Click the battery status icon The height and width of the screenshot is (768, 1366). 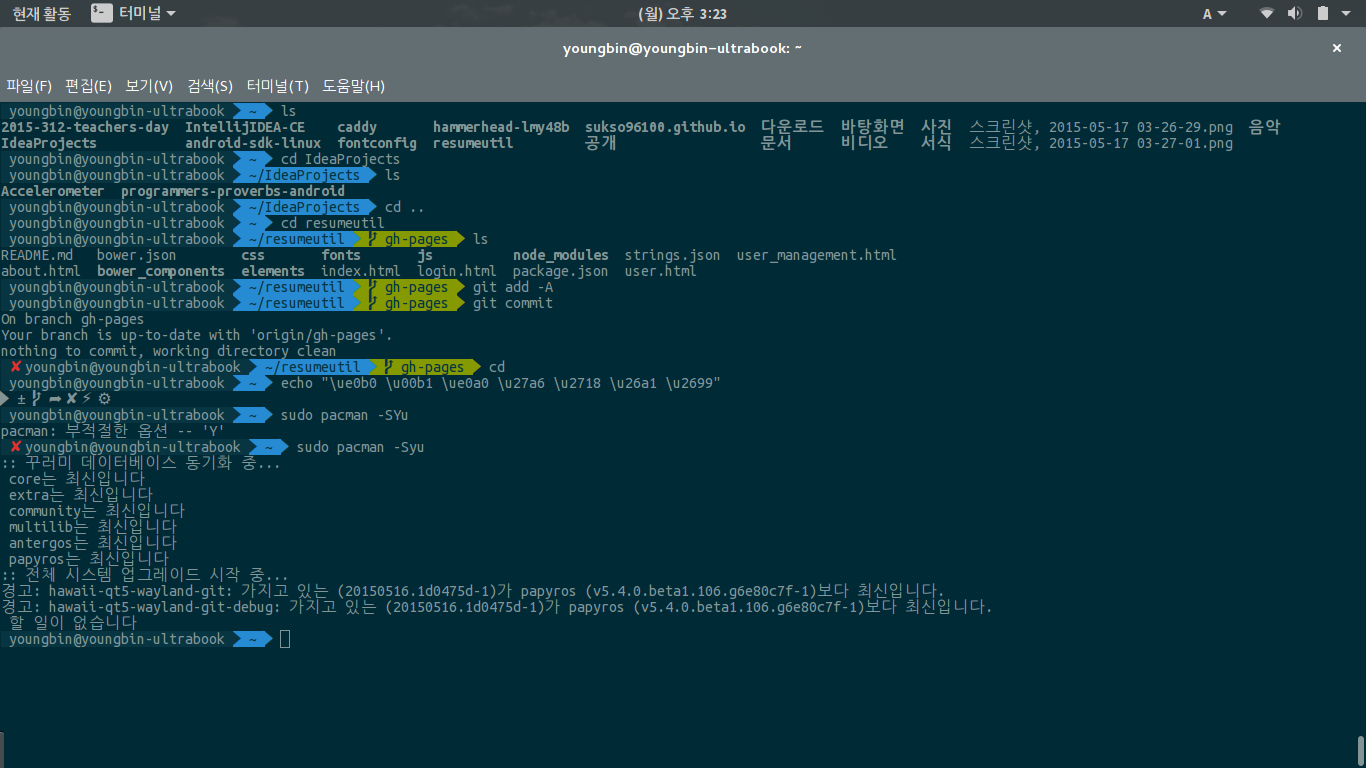1322,13
